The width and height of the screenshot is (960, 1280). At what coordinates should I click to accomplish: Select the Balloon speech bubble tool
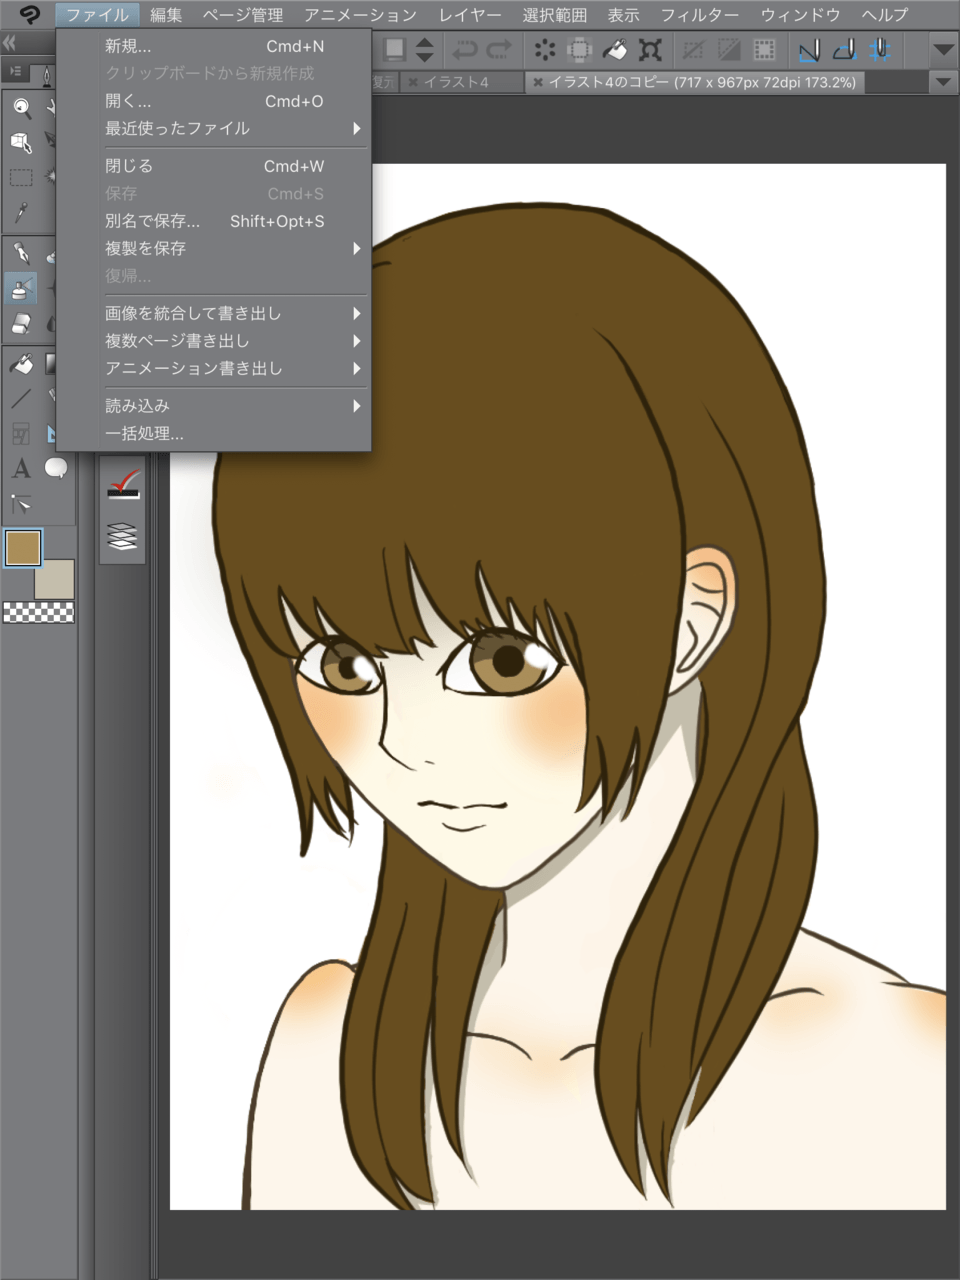56,468
